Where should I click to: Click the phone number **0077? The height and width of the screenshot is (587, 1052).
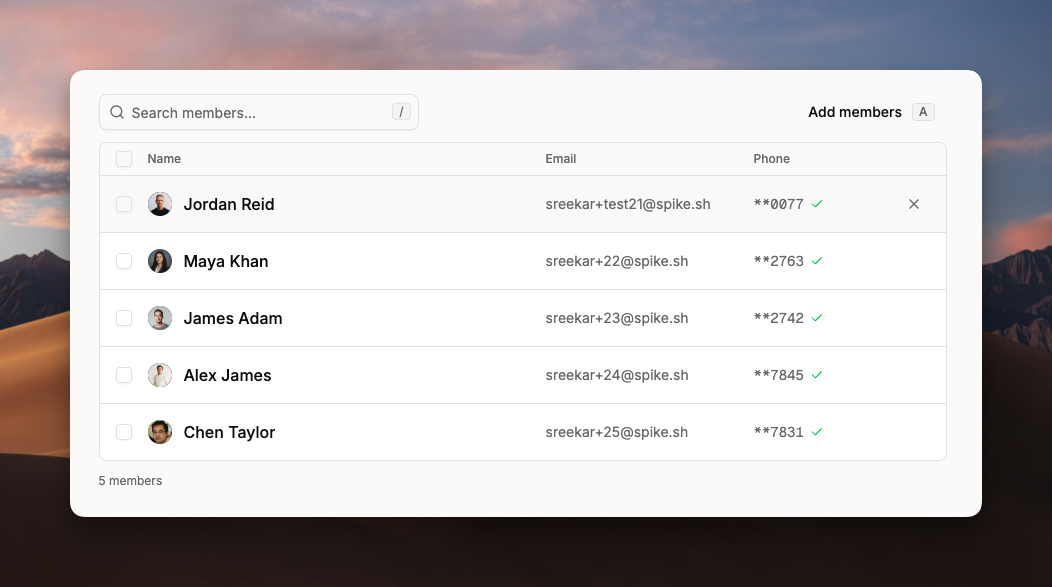pos(778,204)
